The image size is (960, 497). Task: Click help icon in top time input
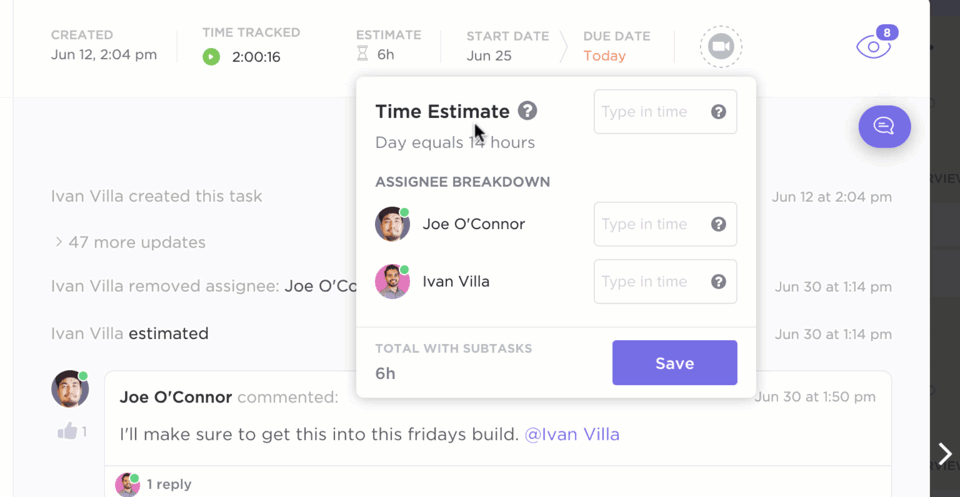click(x=718, y=112)
